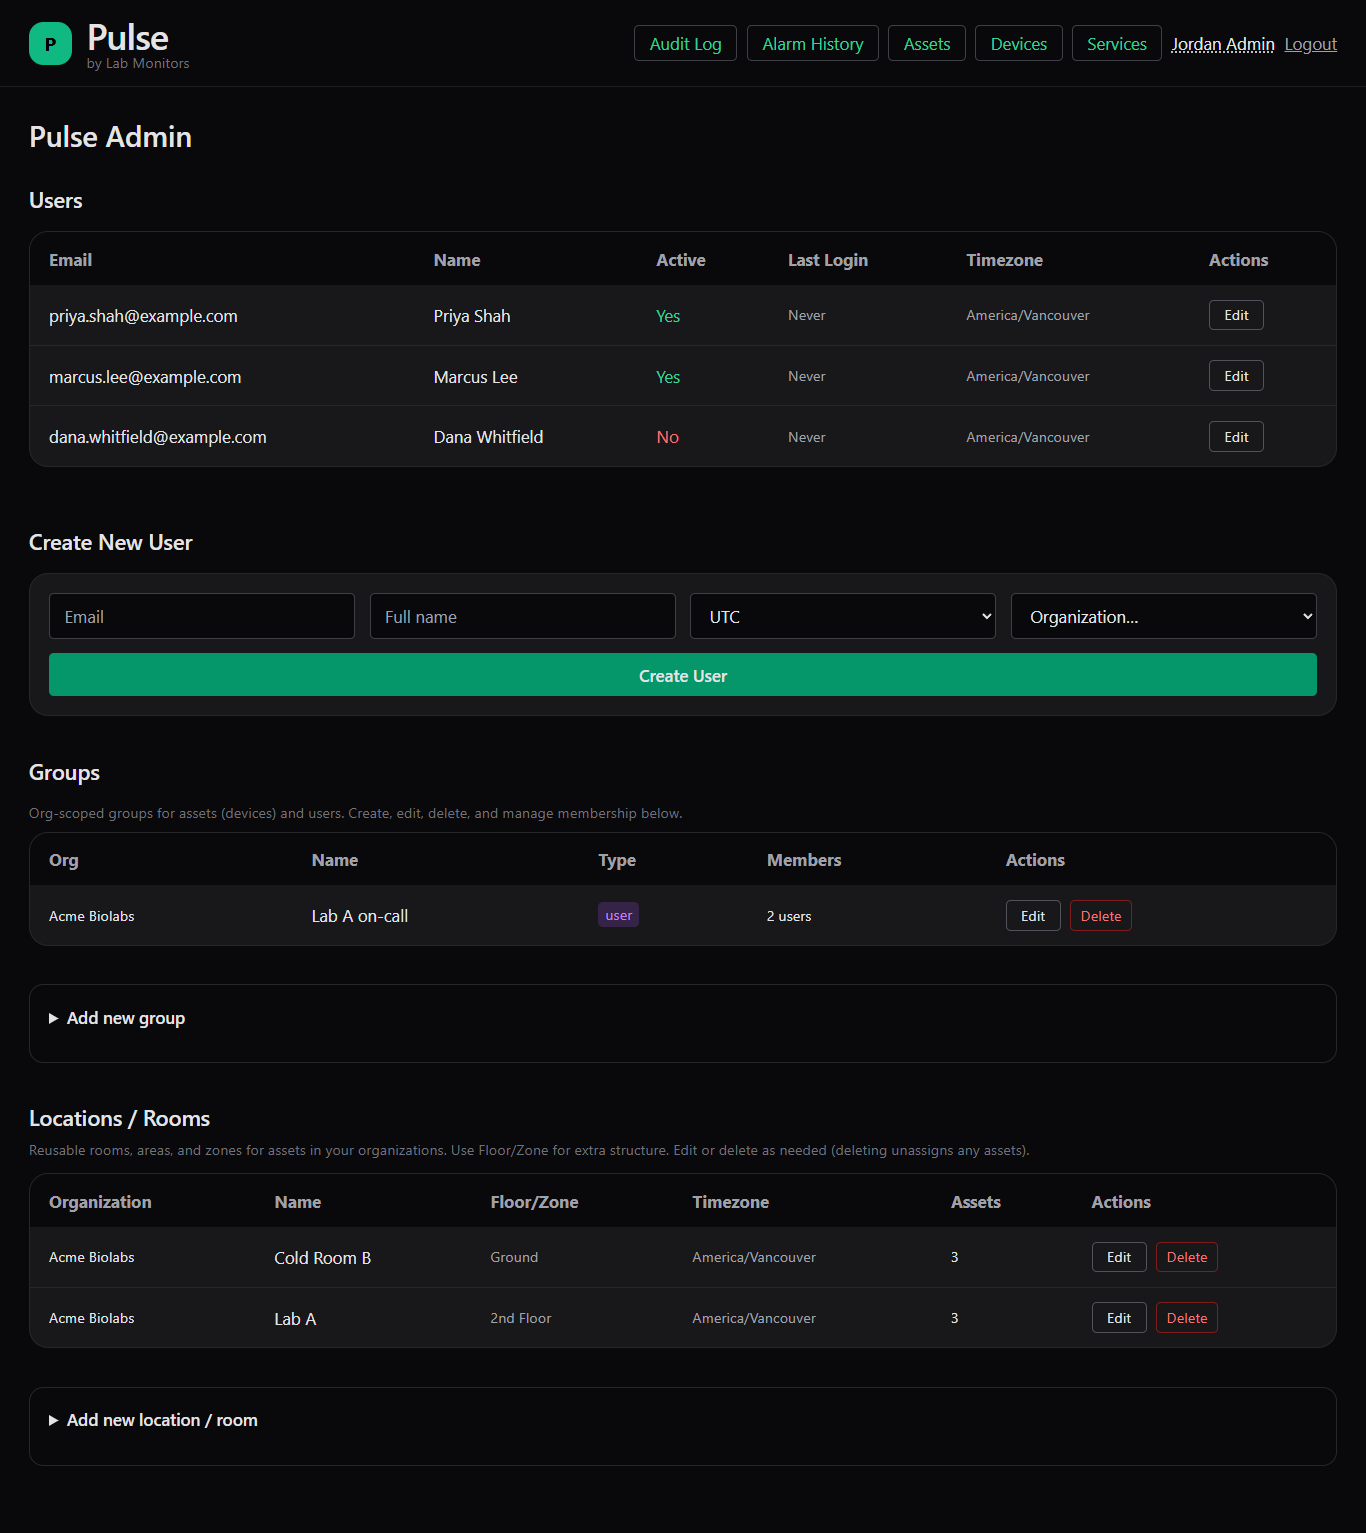Click the purple user type badge
Image resolution: width=1366 pixels, height=1533 pixels.
[618, 915]
